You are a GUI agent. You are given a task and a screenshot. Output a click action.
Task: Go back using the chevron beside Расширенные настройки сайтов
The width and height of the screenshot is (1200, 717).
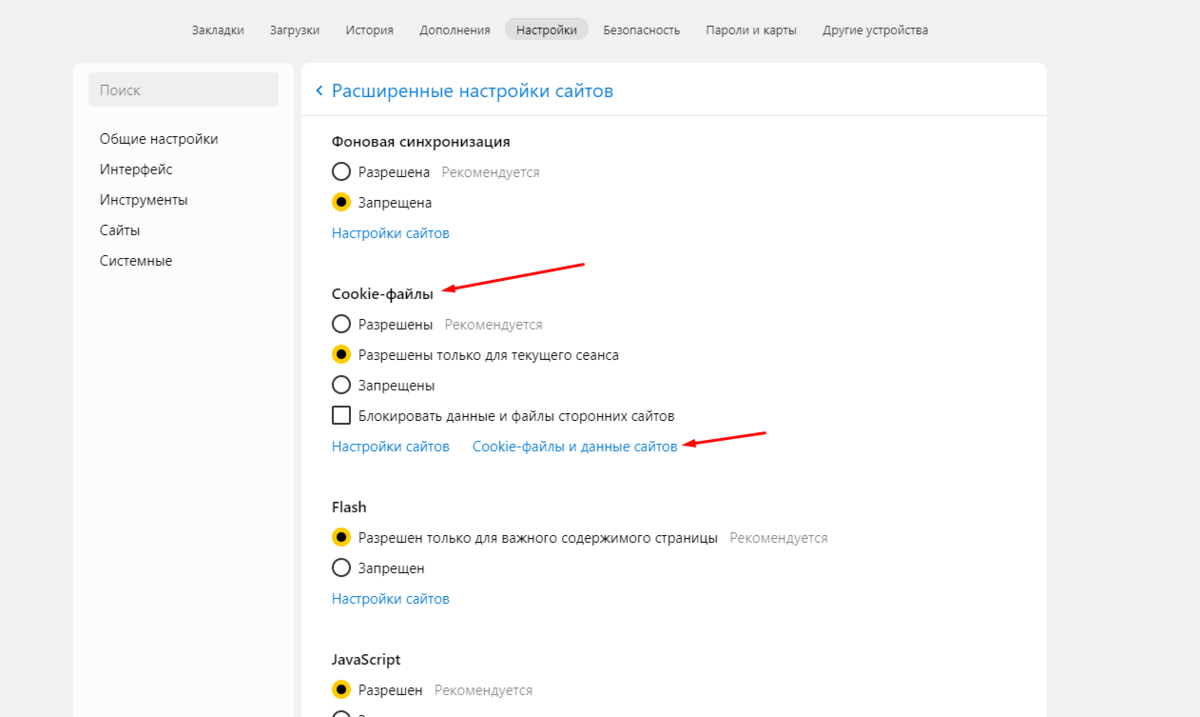coord(319,91)
